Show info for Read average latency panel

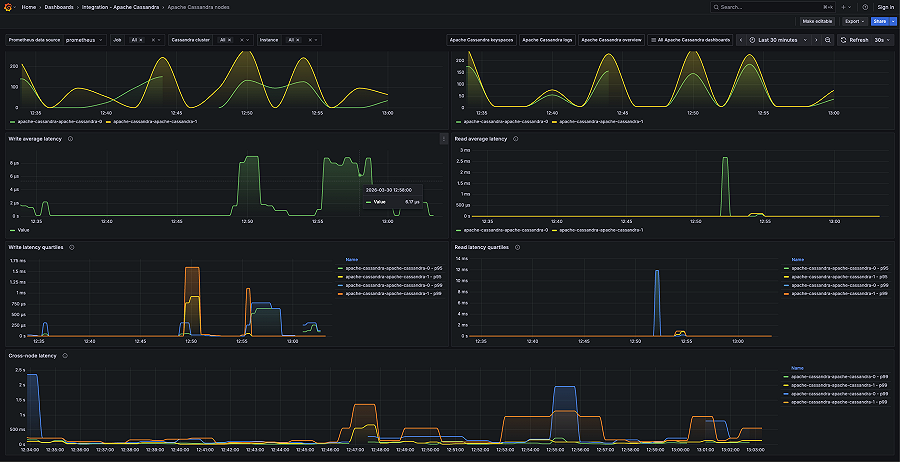515,139
